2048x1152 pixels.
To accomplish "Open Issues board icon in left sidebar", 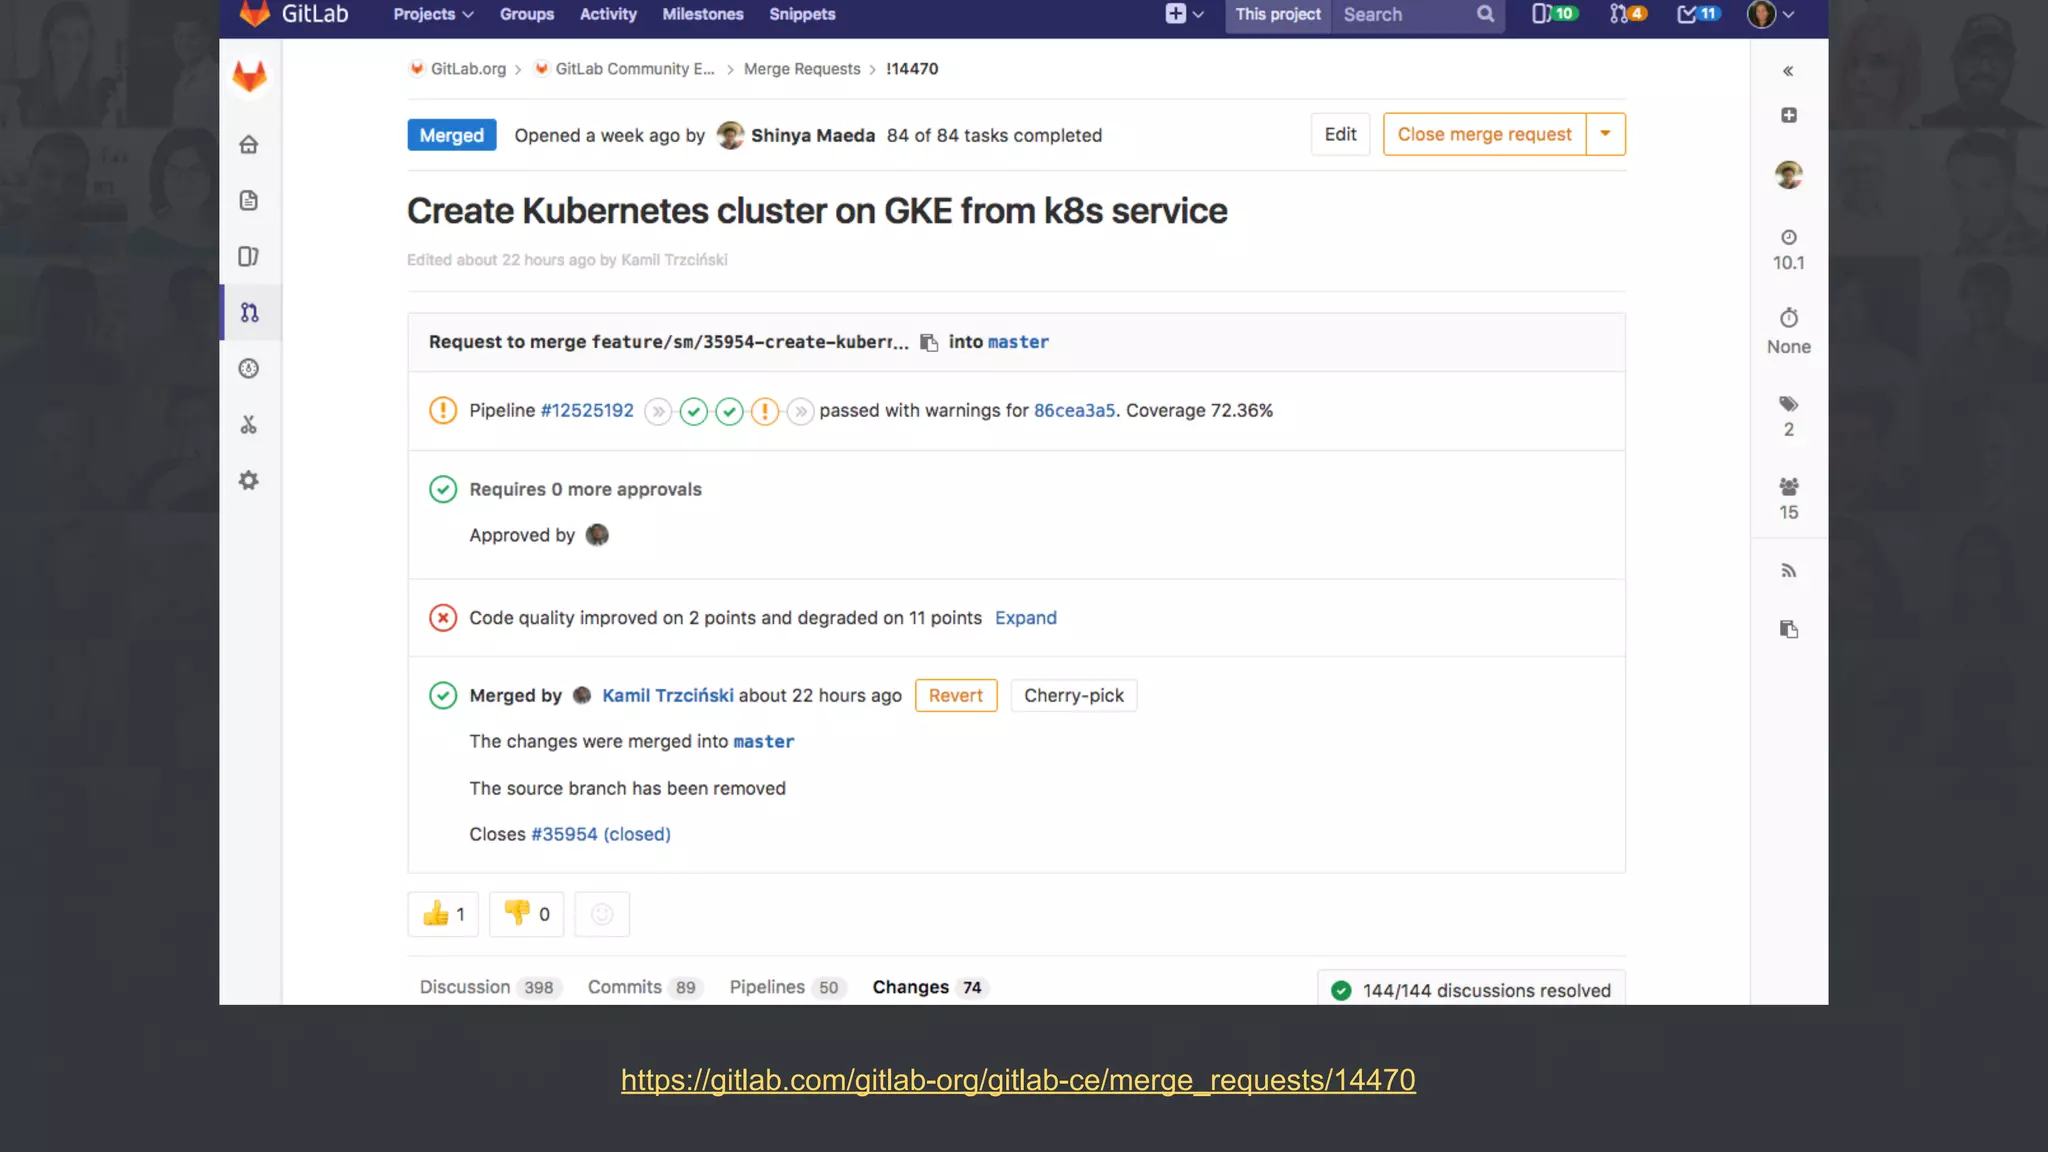I will click(x=249, y=257).
